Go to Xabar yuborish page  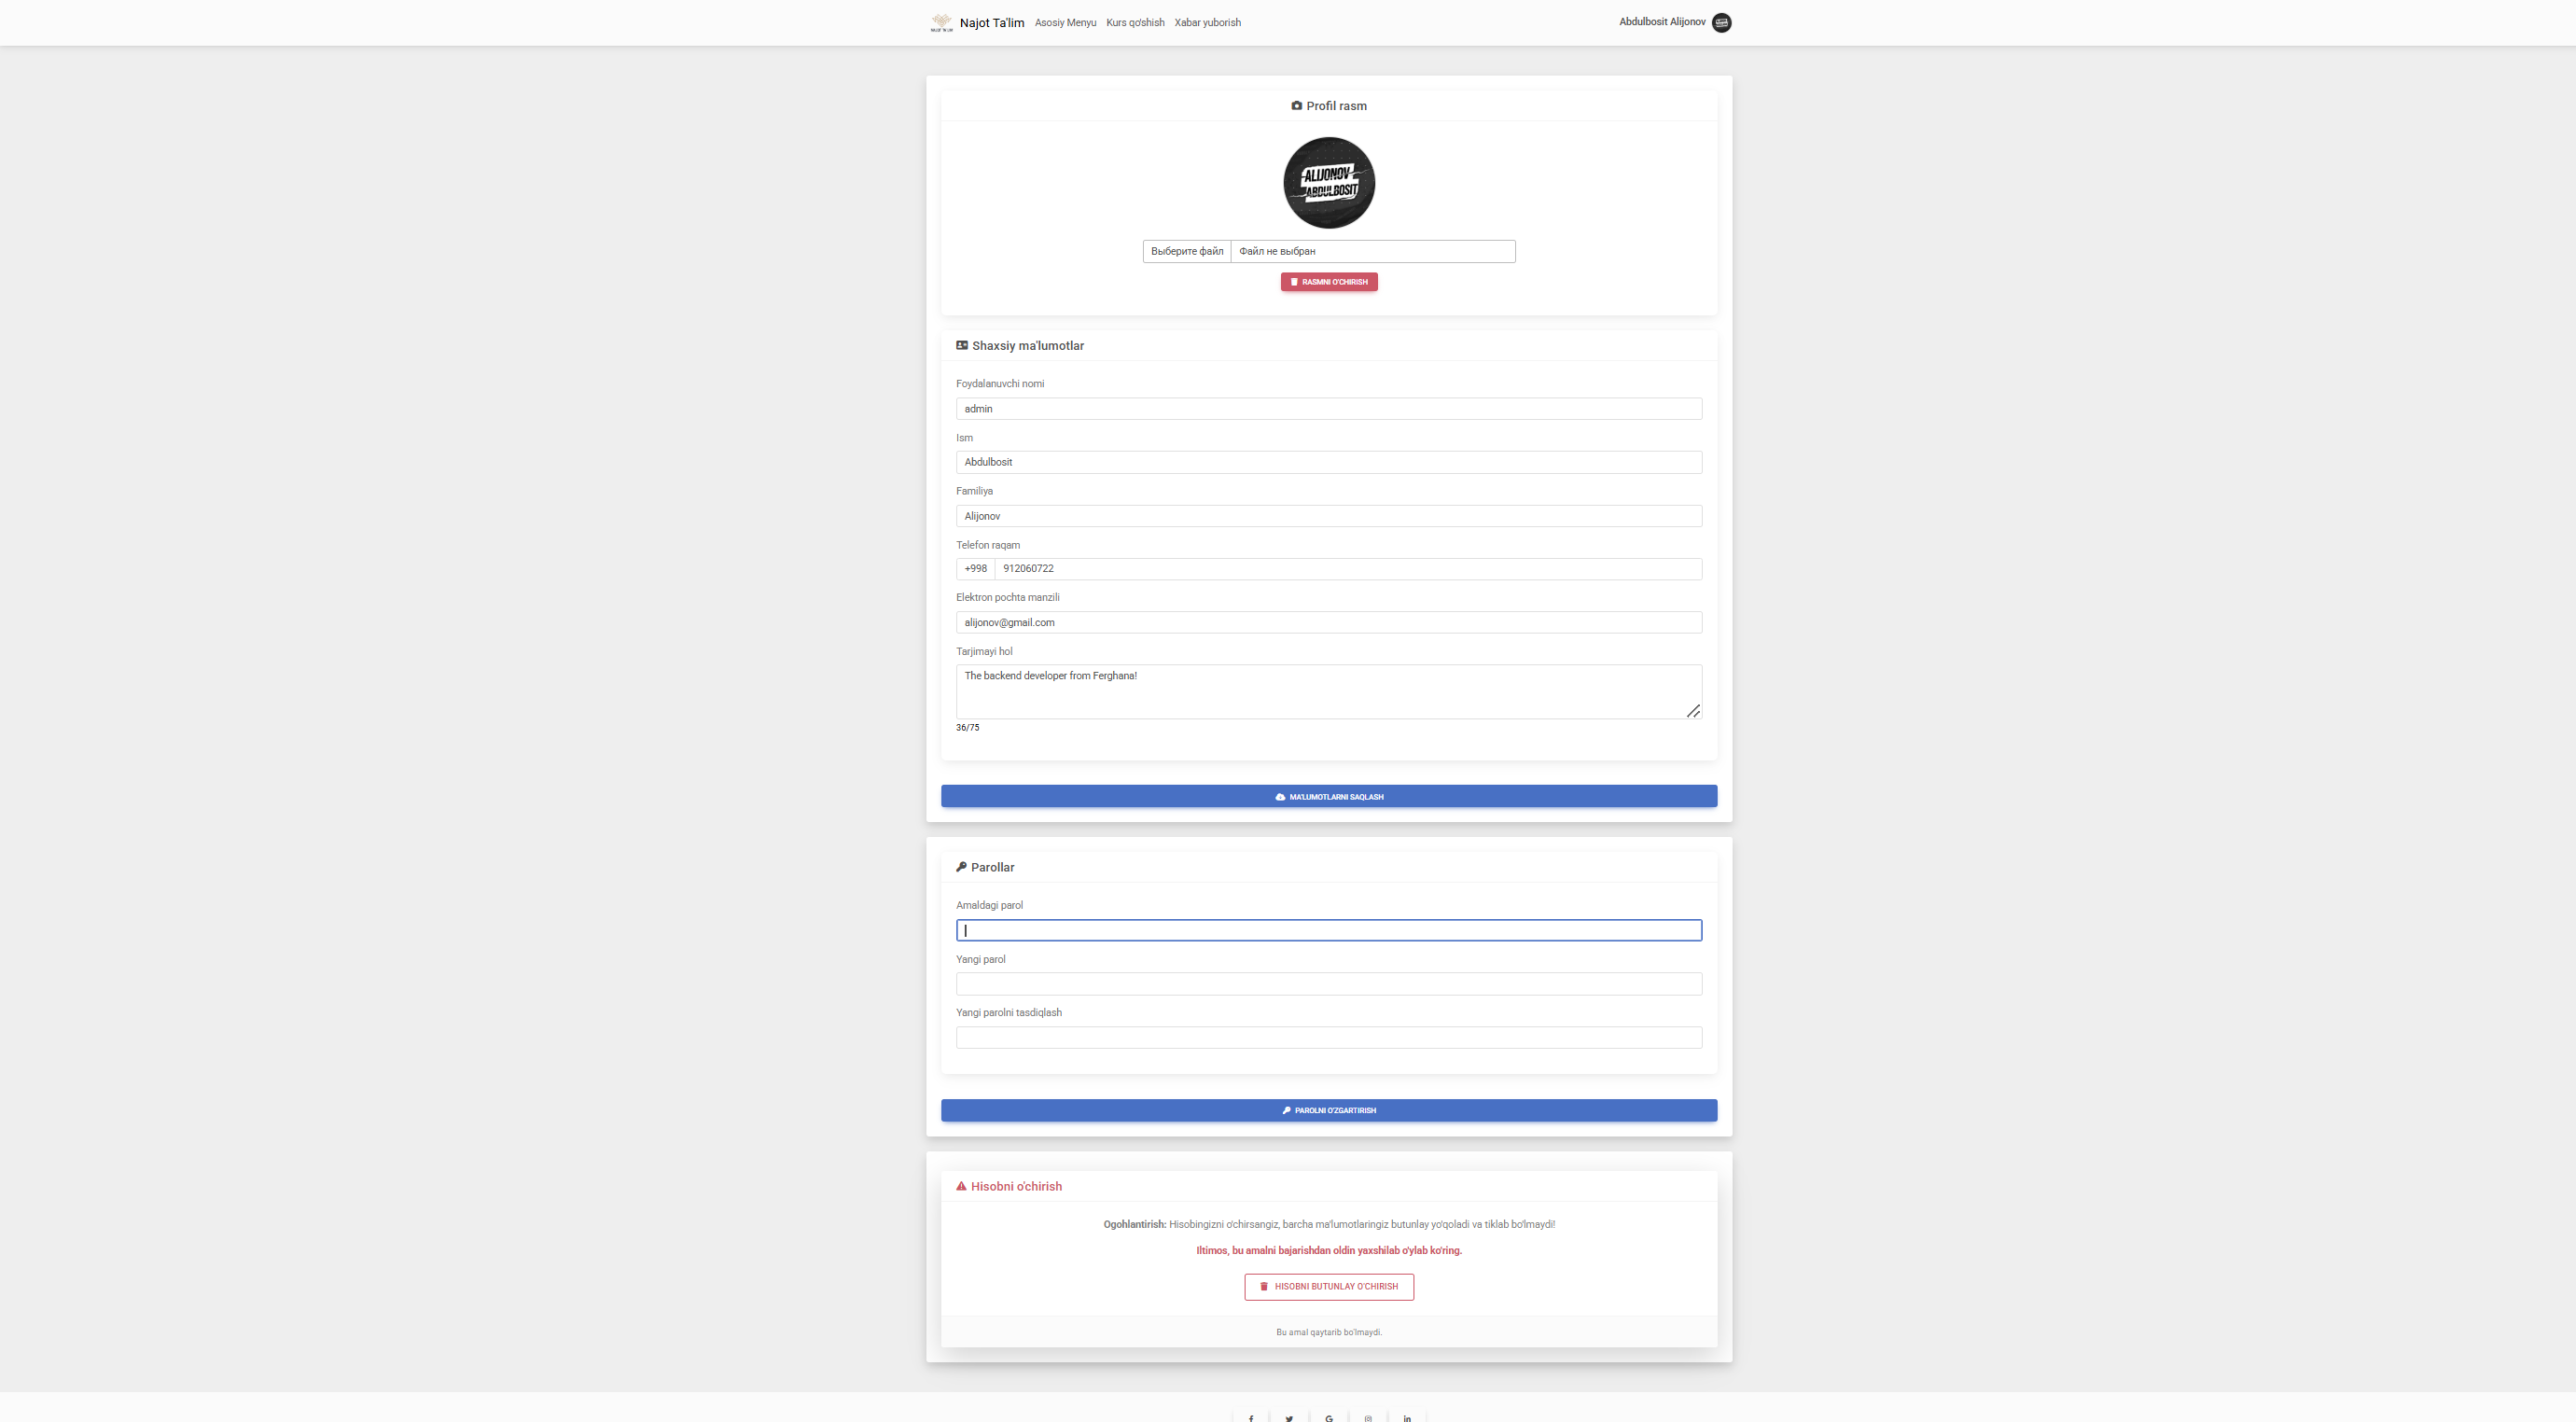[x=1207, y=22]
